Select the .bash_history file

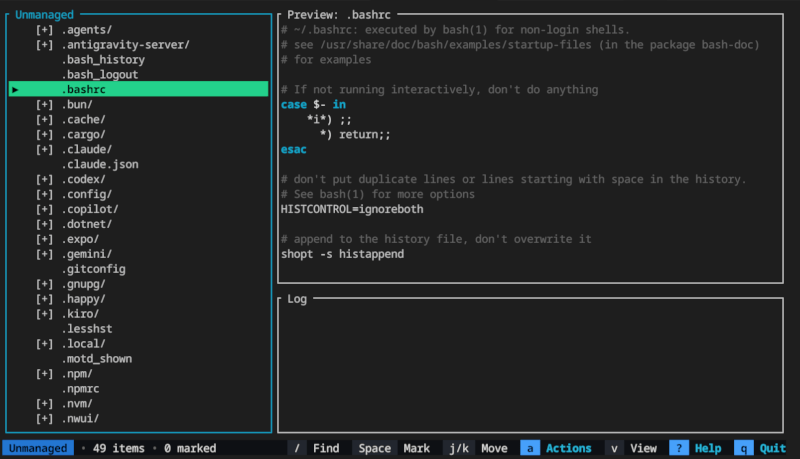click(103, 60)
